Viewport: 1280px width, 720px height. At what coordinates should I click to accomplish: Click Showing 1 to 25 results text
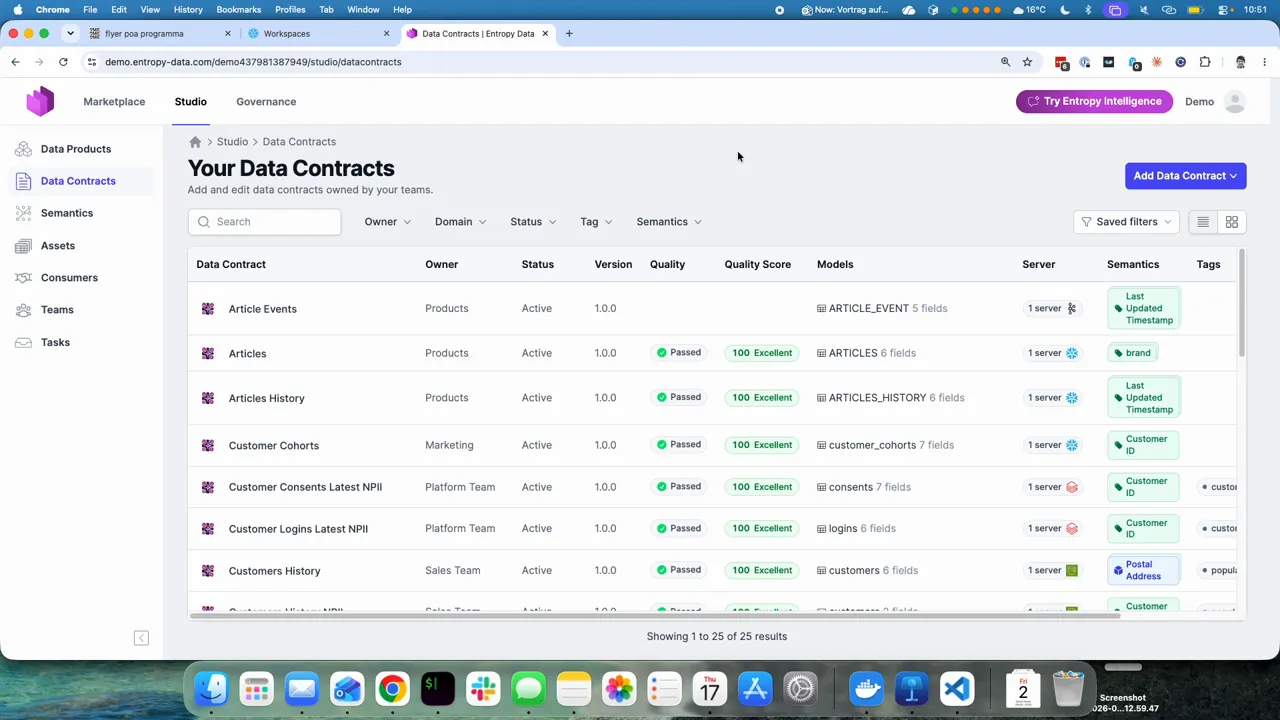tap(716, 637)
